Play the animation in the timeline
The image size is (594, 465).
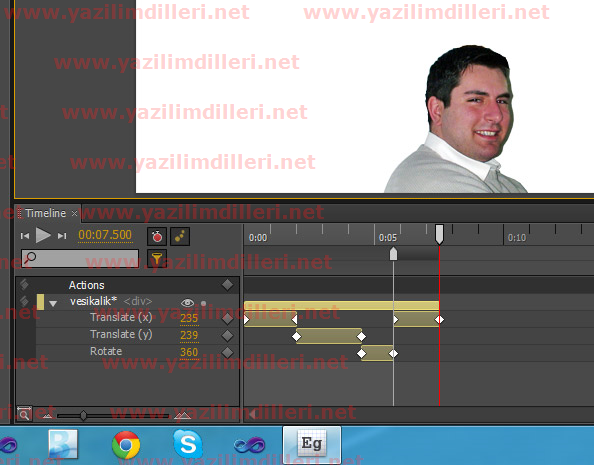(x=43, y=235)
